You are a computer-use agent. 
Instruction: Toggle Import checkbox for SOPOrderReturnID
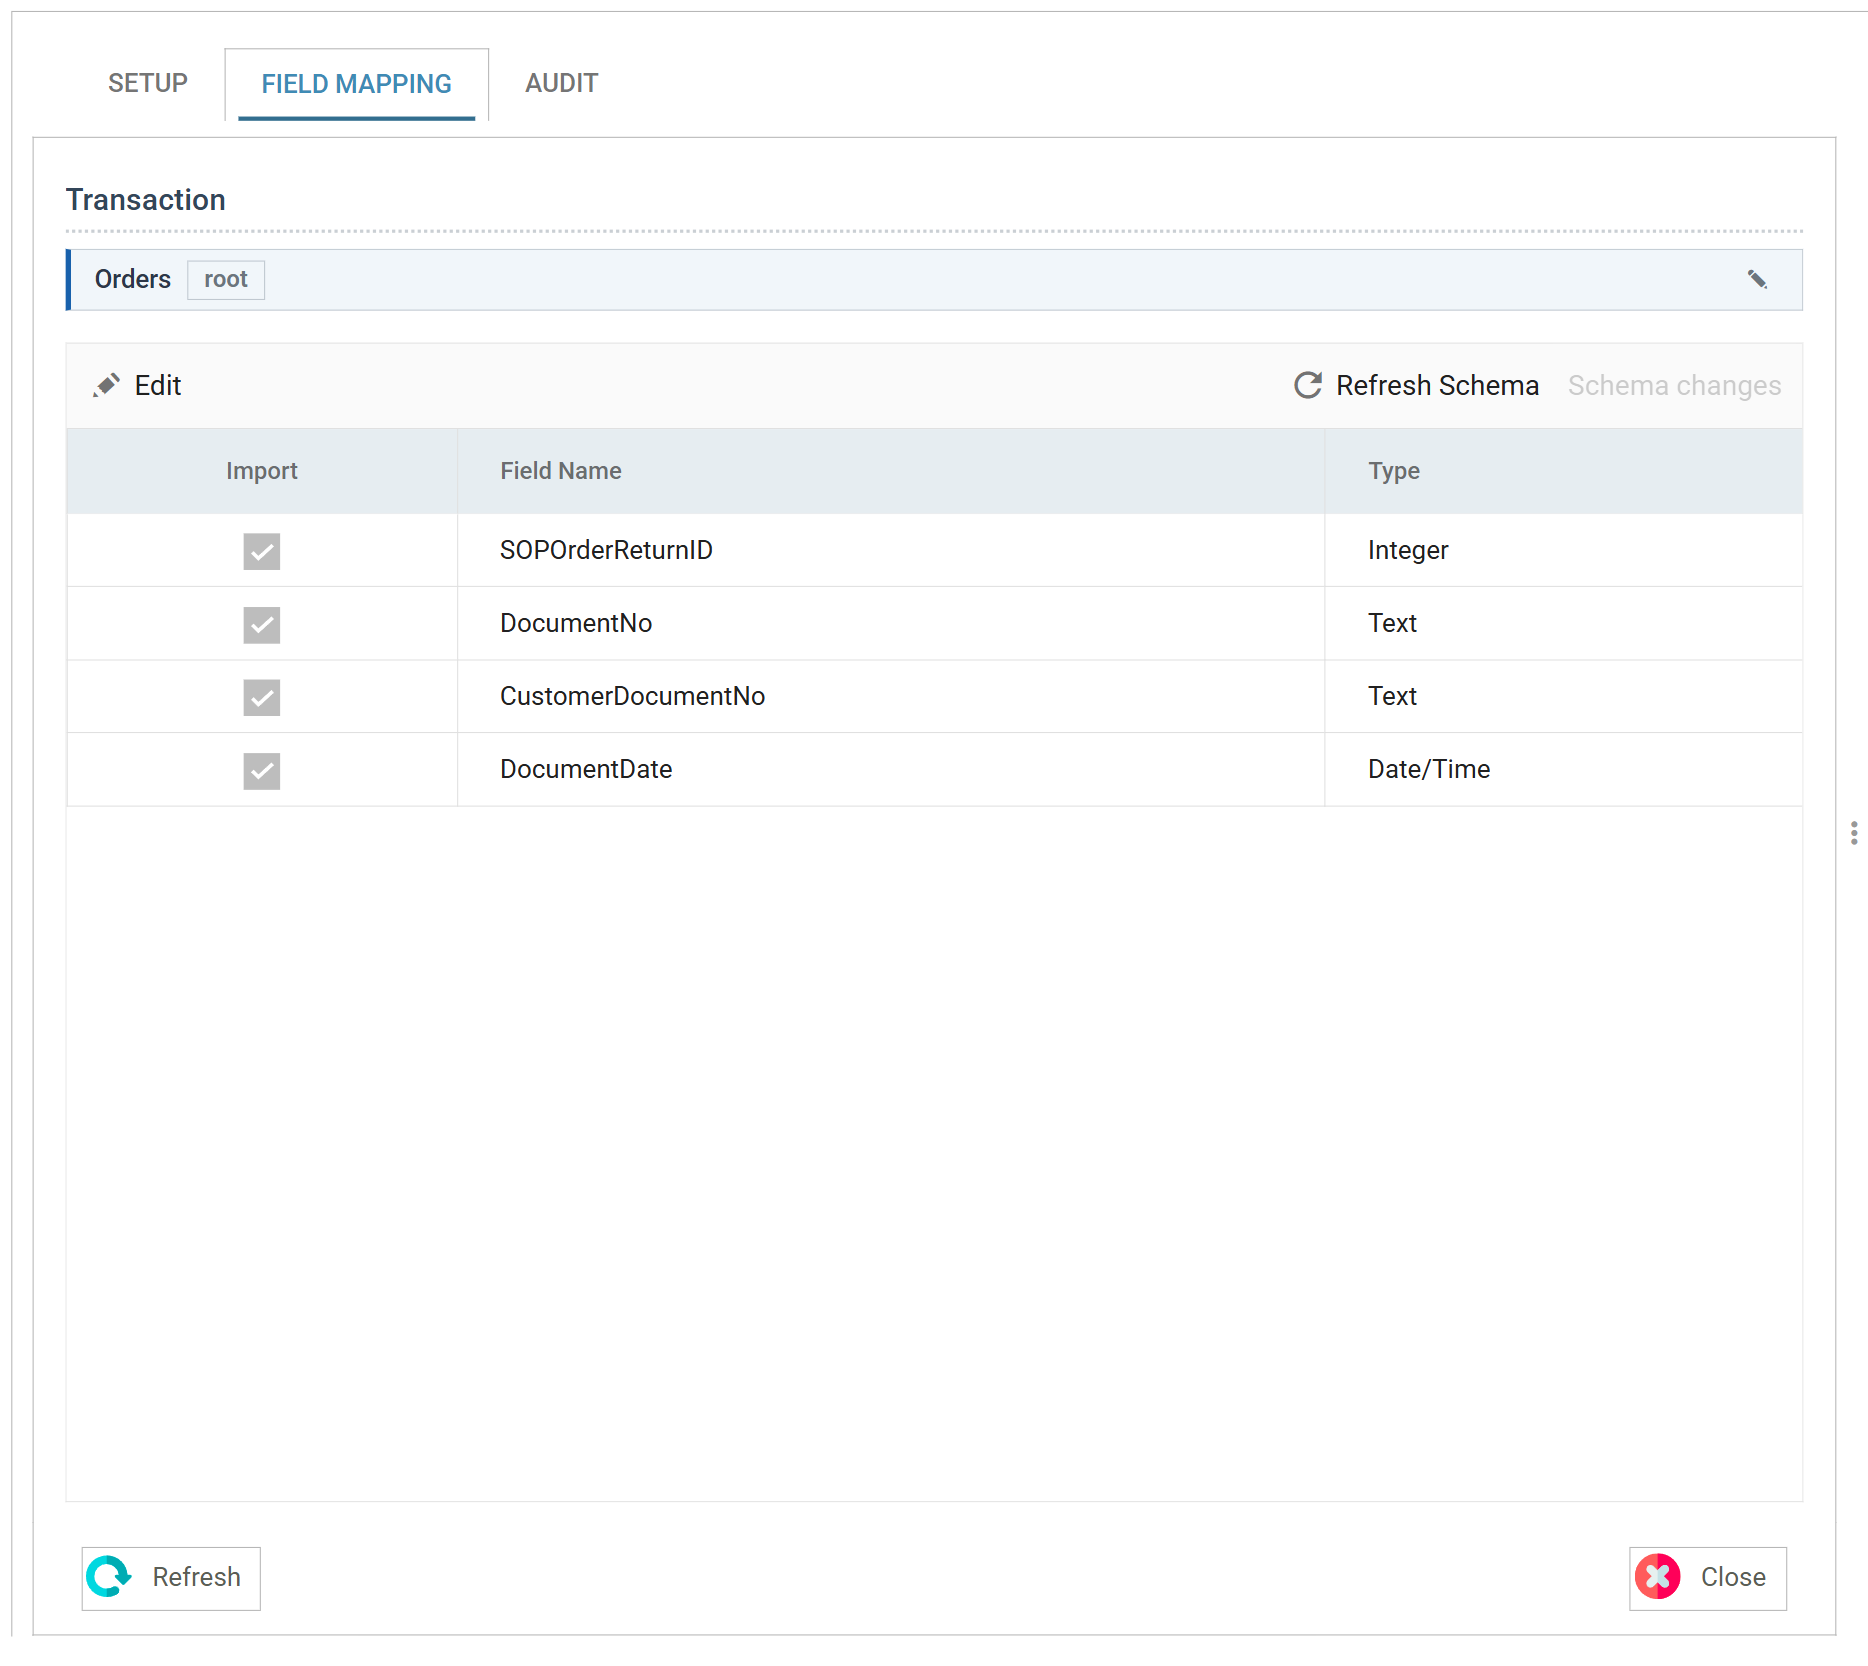click(262, 551)
